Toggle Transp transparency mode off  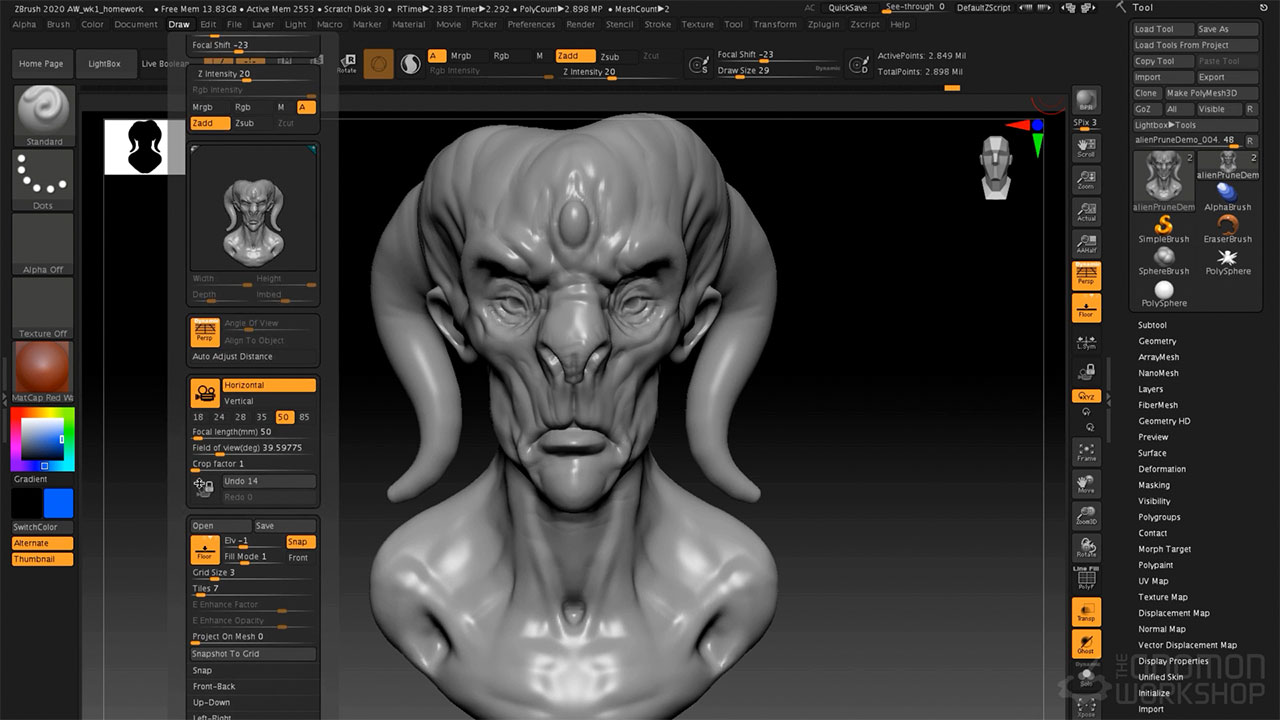point(1086,612)
